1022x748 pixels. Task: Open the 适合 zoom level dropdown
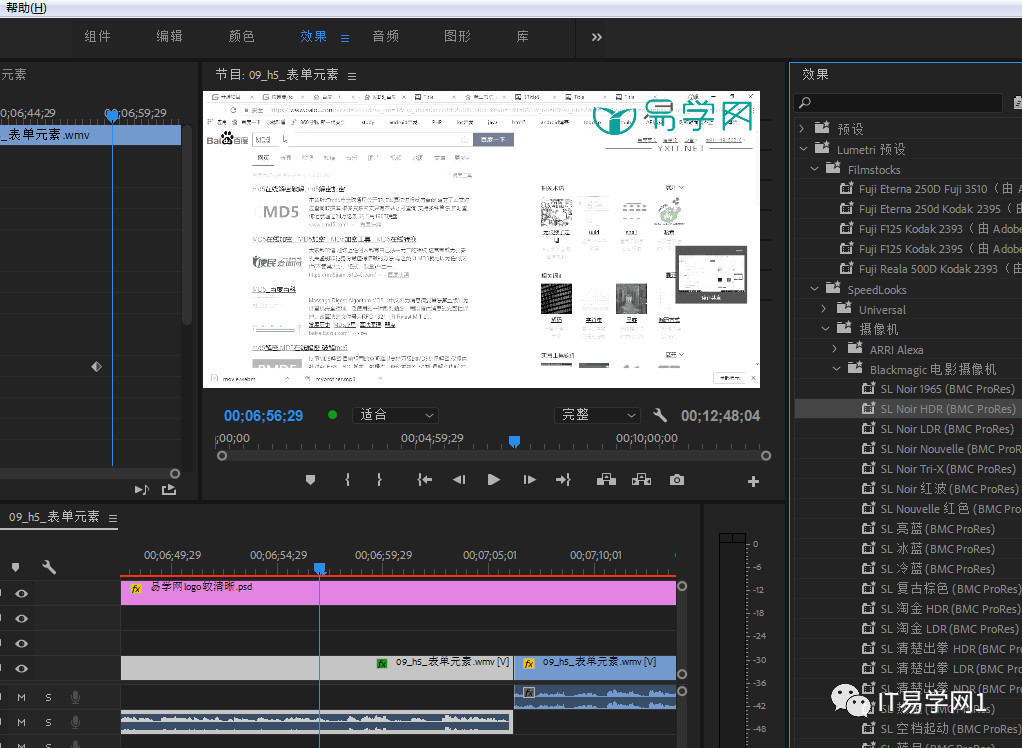pyautogui.click(x=394, y=415)
